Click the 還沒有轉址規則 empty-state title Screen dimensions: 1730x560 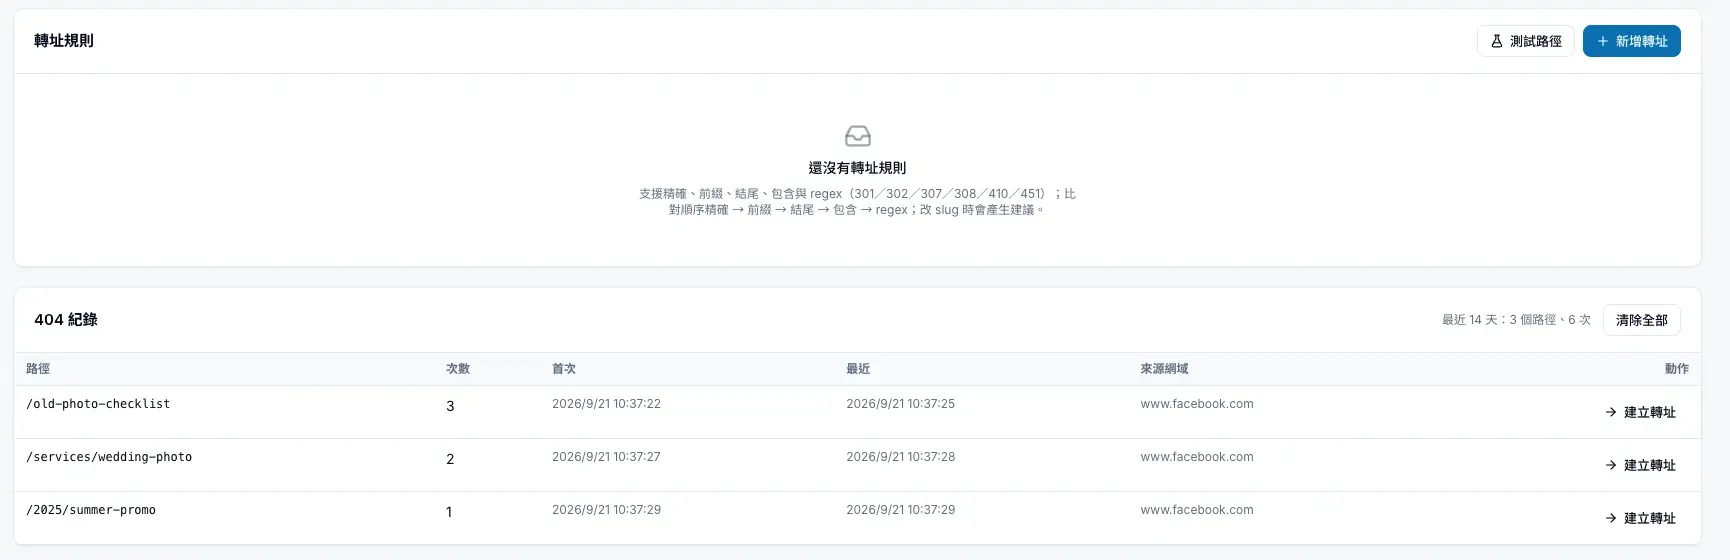click(857, 168)
